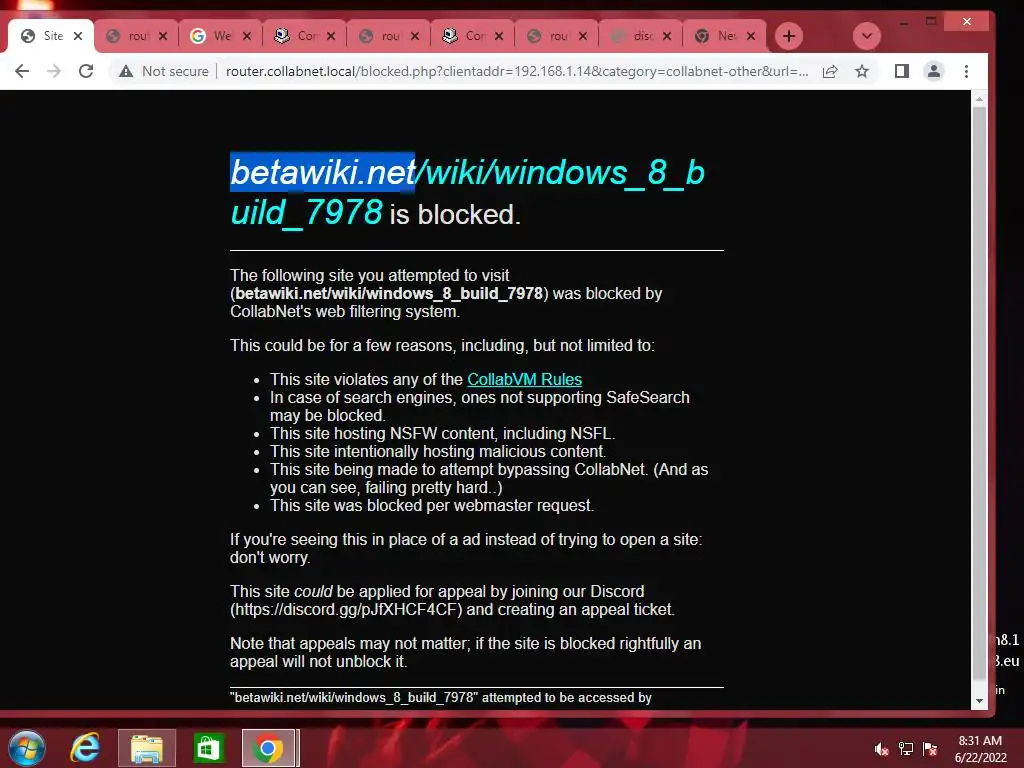The image size is (1024, 768).
Task: Click the forward navigation arrow
Action: [x=54, y=71]
